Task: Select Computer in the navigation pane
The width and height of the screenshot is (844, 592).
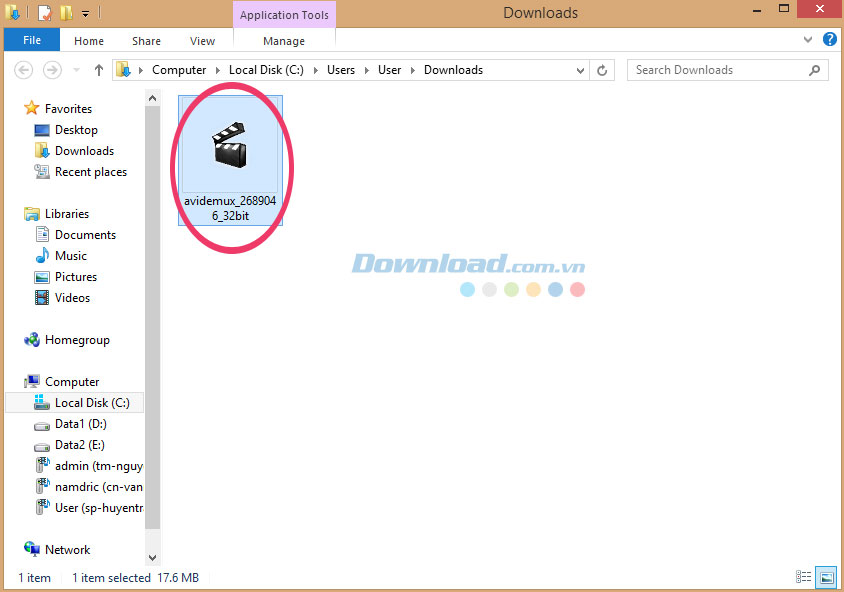Action: (72, 382)
